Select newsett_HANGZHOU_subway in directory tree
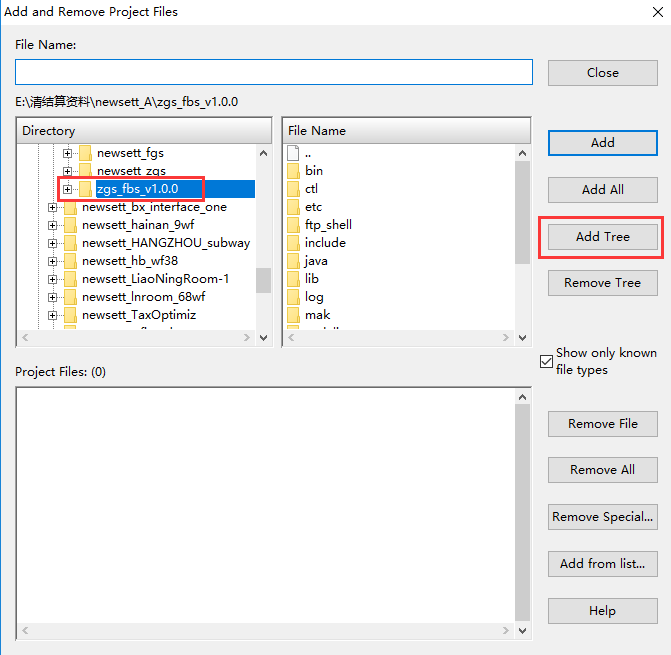 coord(166,243)
